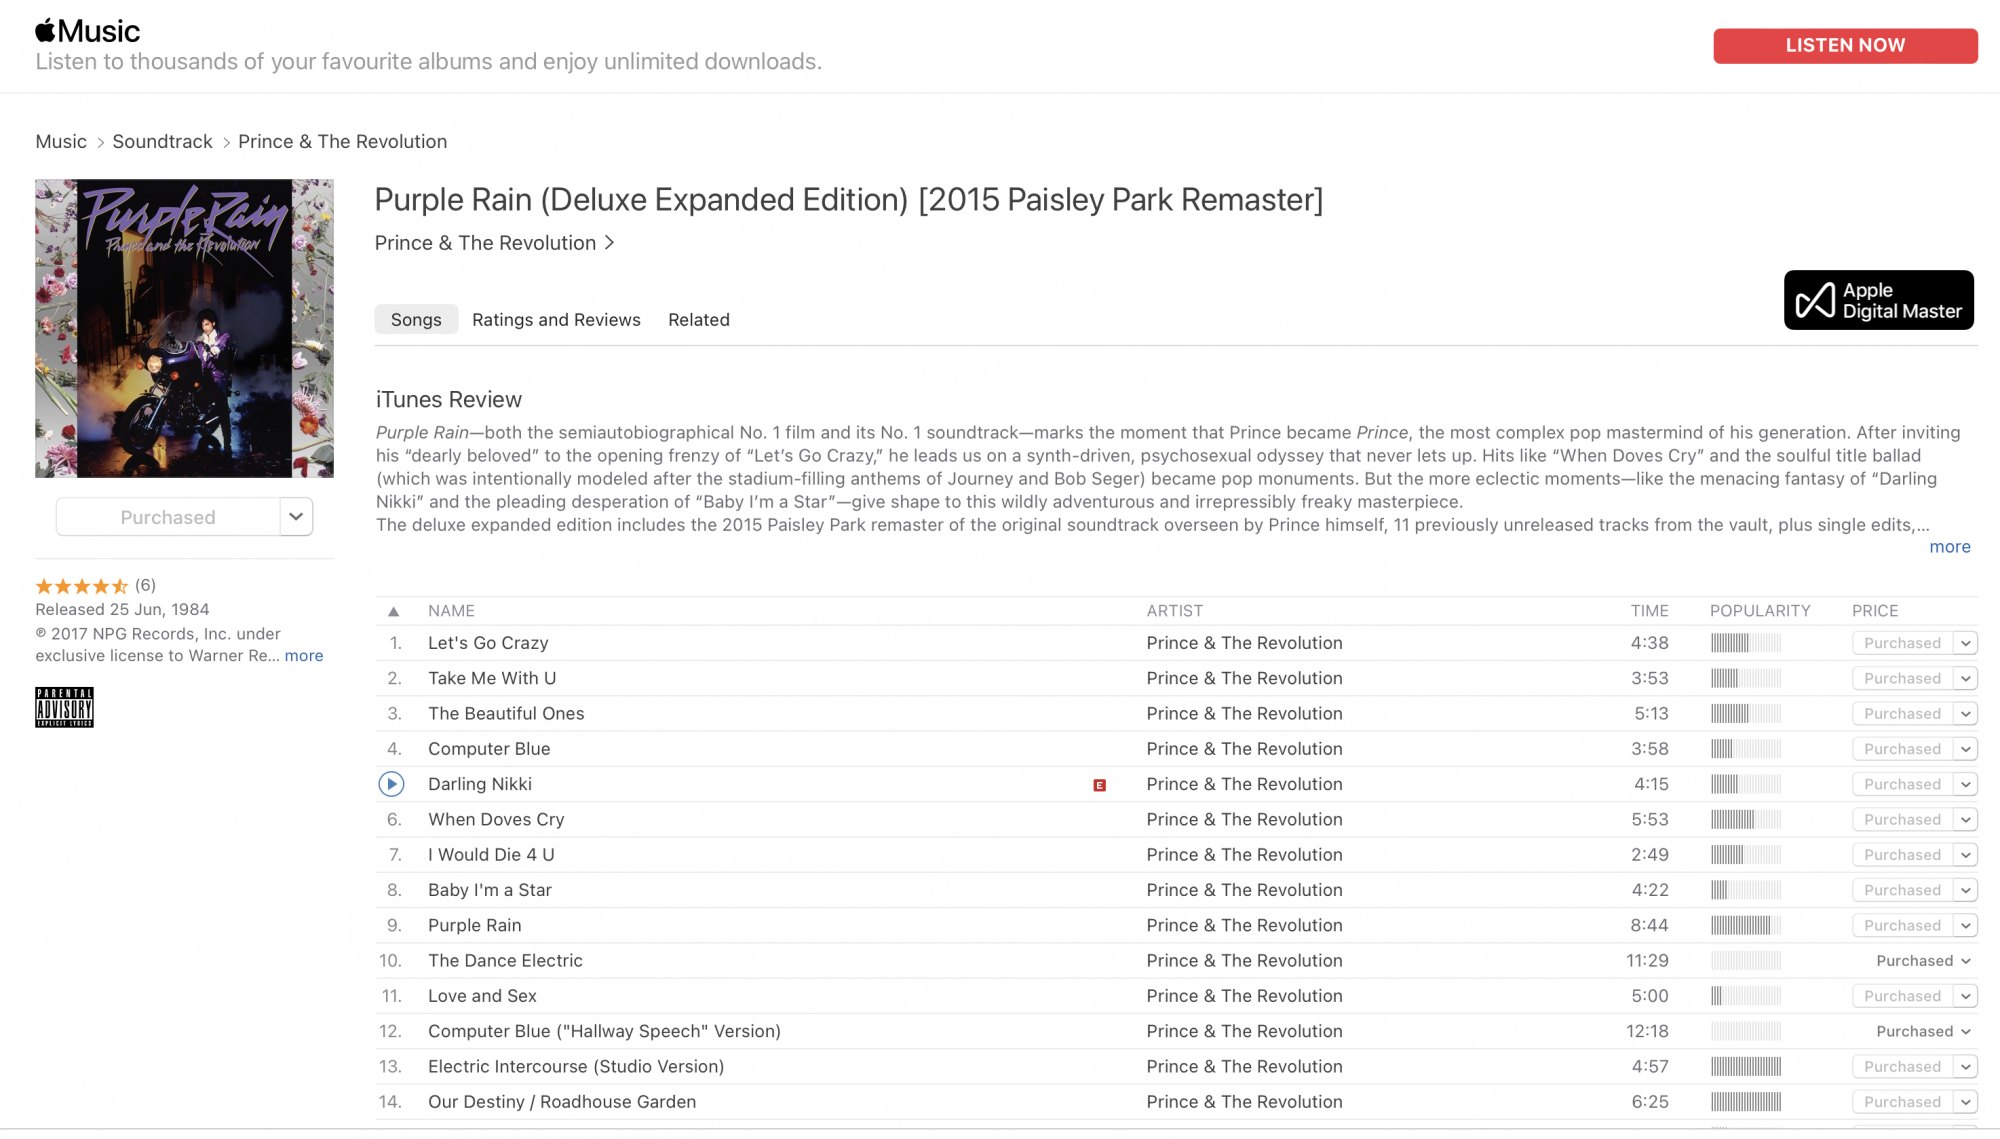Click the explicit badge on Darling Nikki
Viewport: 2000px width, 1139px height.
tap(1099, 785)
